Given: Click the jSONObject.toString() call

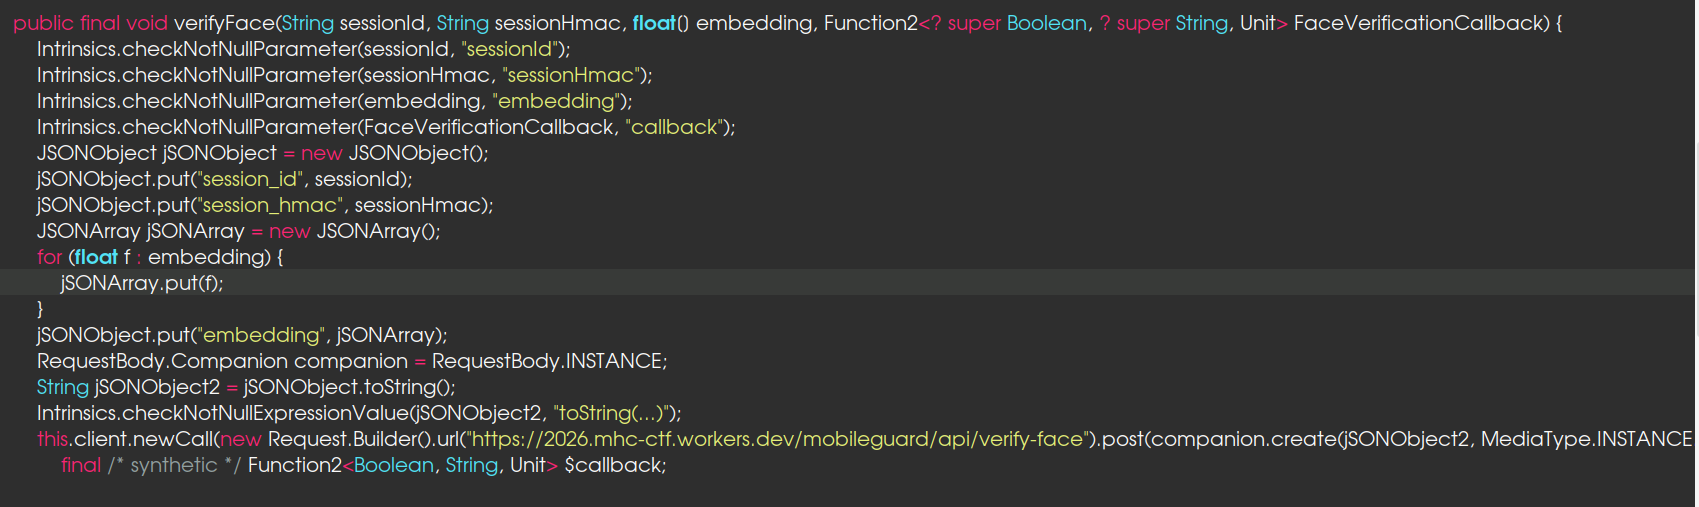Looking at the screenshot, I should 348,387.
